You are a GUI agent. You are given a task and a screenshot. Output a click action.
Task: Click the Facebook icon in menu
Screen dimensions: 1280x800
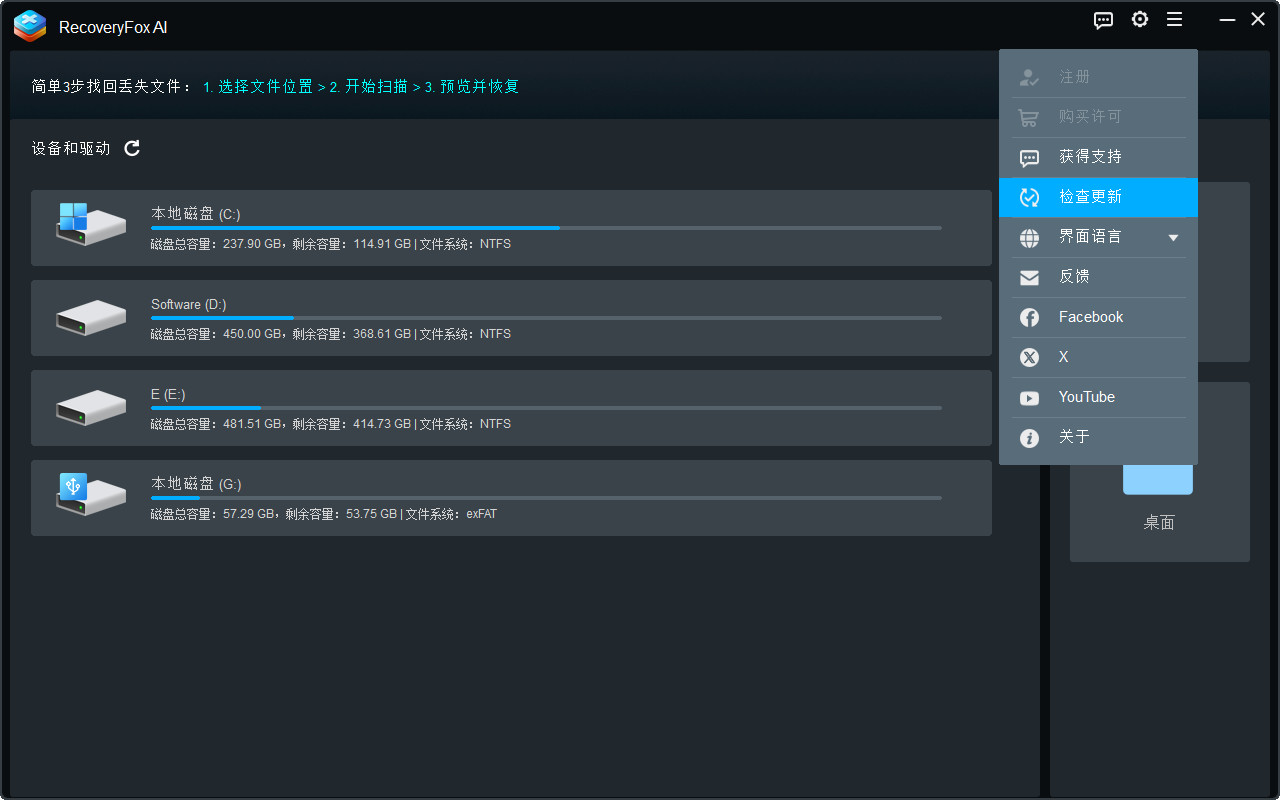[x=1029, y=318]
